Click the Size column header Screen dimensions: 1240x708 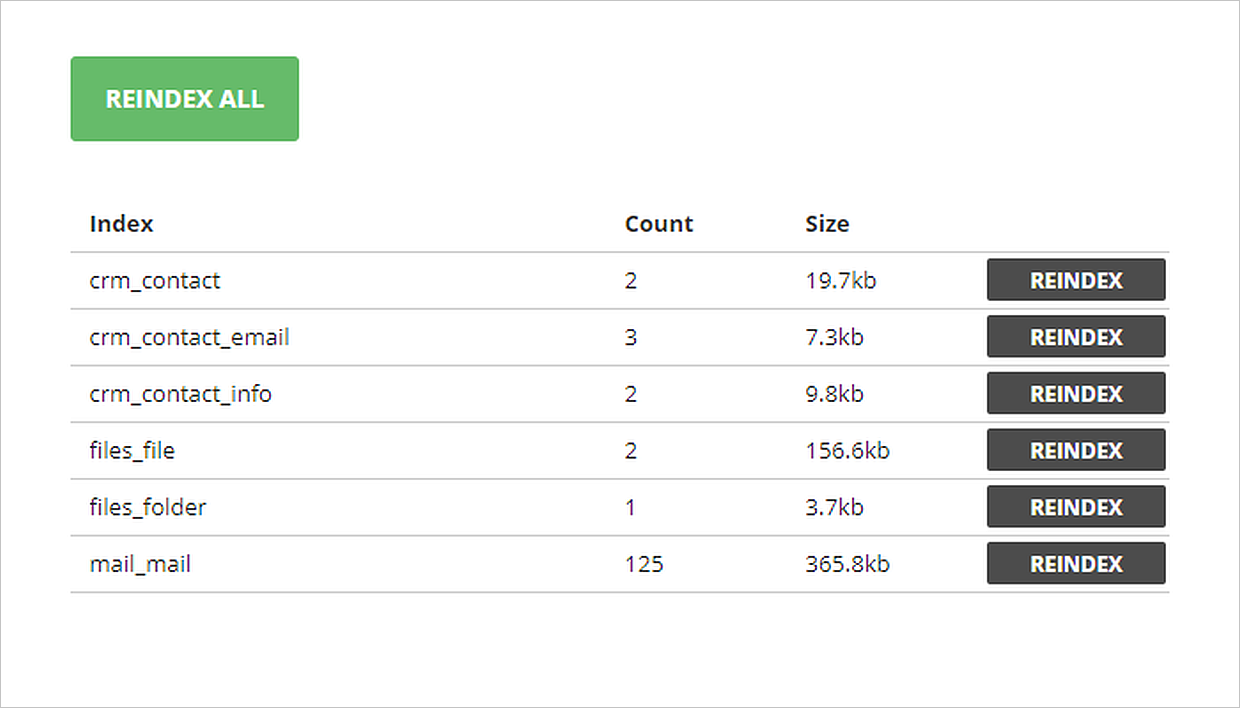click(827, 224)
